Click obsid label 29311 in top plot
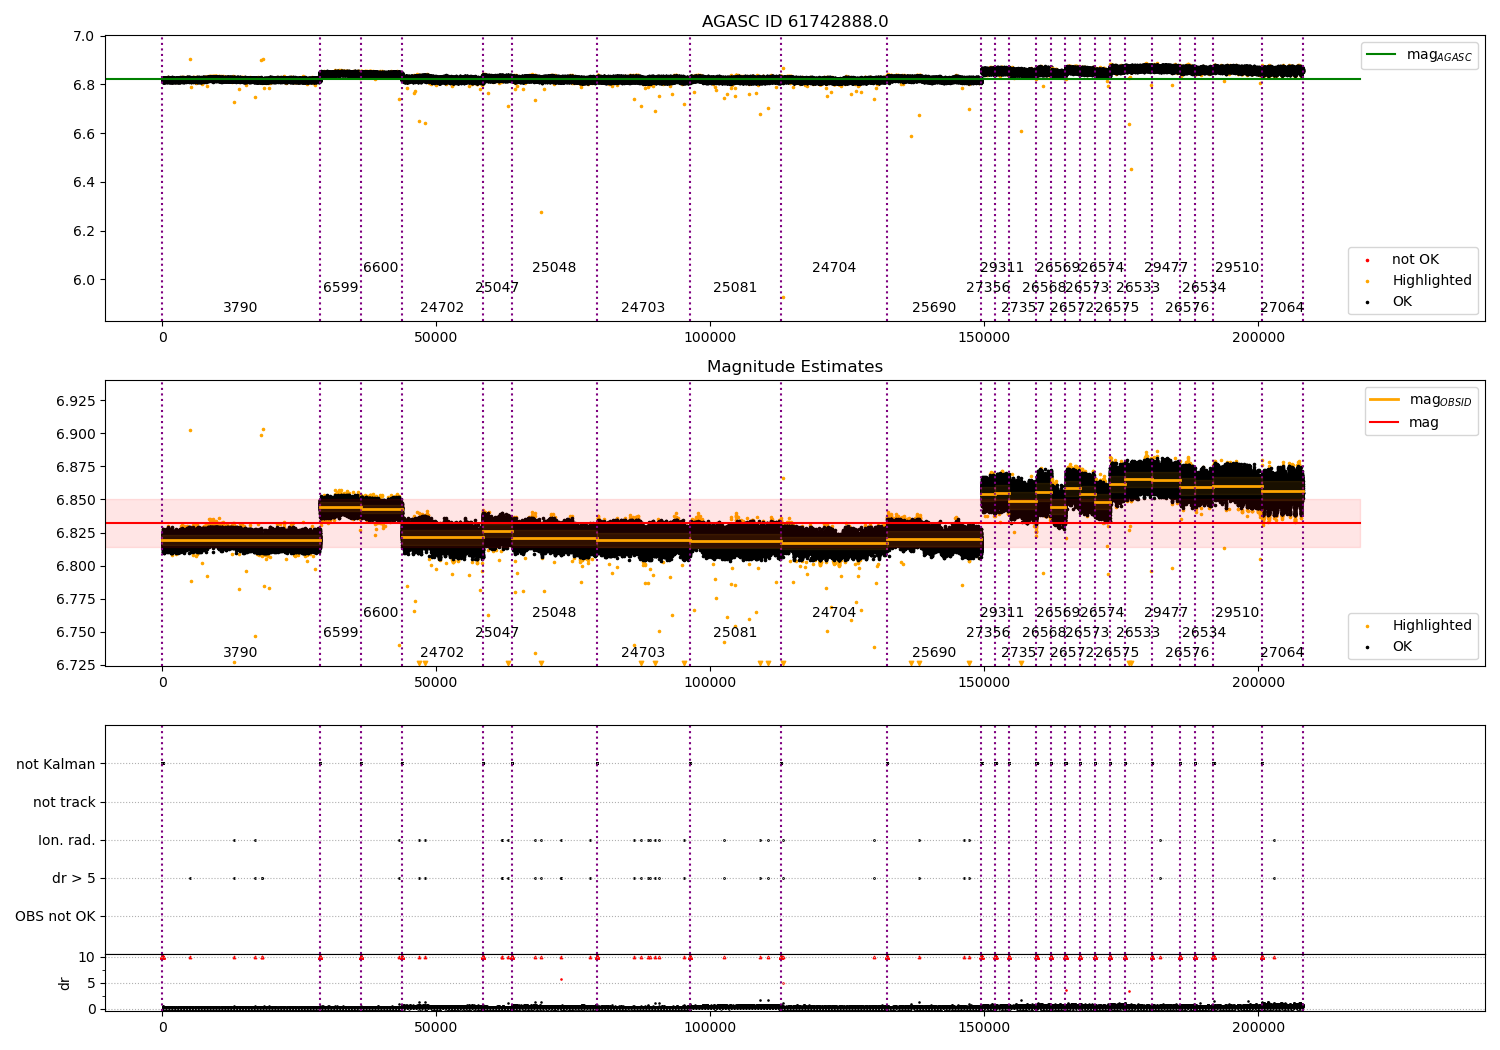Viewport: 1500px width, 1050px height. 1002,268
